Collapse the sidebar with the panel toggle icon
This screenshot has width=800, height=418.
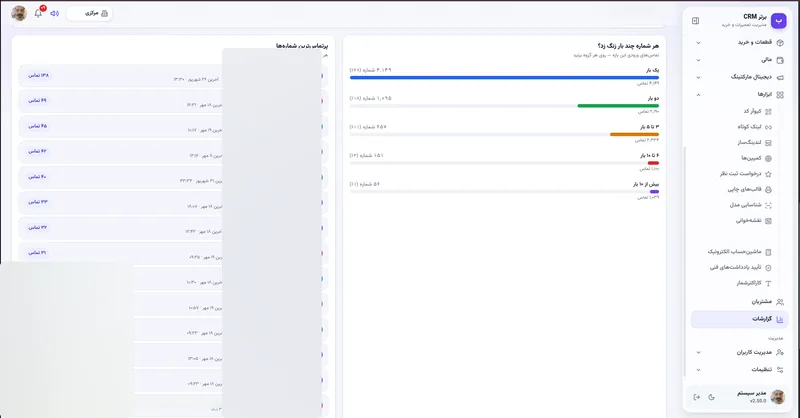pyautogui.click(x=695, y=21)
